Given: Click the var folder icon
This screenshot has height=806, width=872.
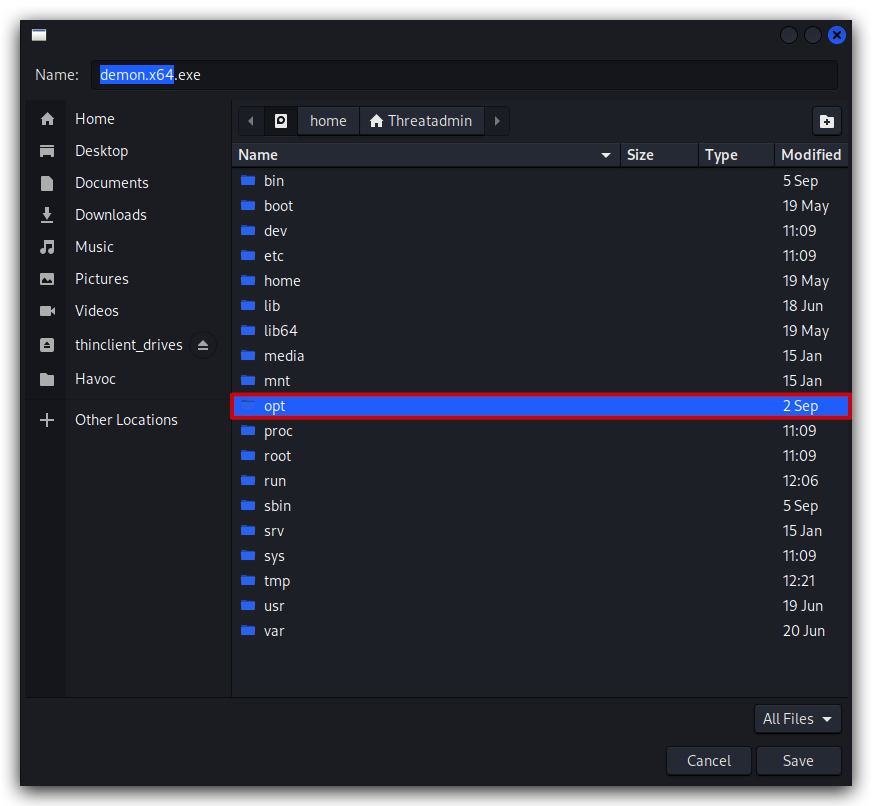Looking at the screenshot, I should tap(248, 631).
